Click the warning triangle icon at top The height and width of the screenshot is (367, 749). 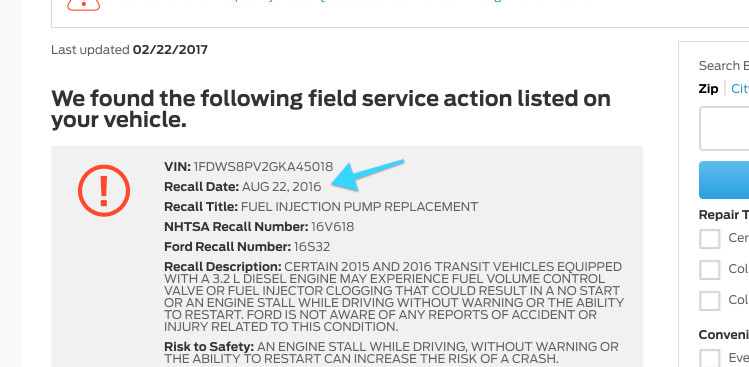[84, 5]
